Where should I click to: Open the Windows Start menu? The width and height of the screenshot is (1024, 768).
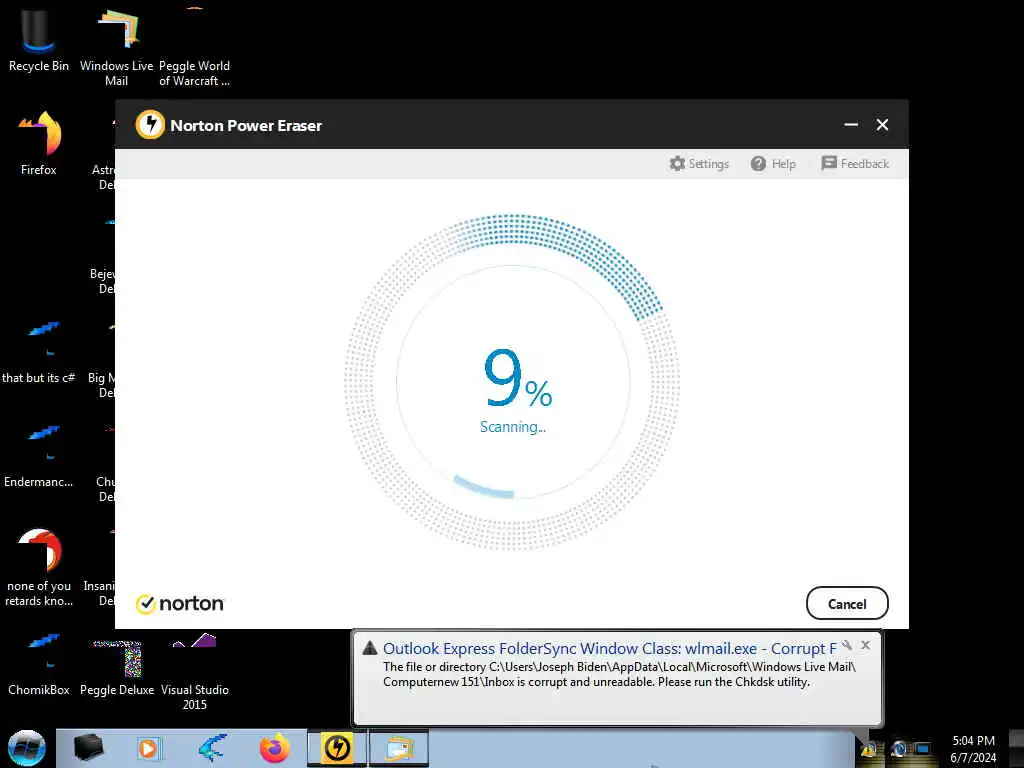pos(27,748)
